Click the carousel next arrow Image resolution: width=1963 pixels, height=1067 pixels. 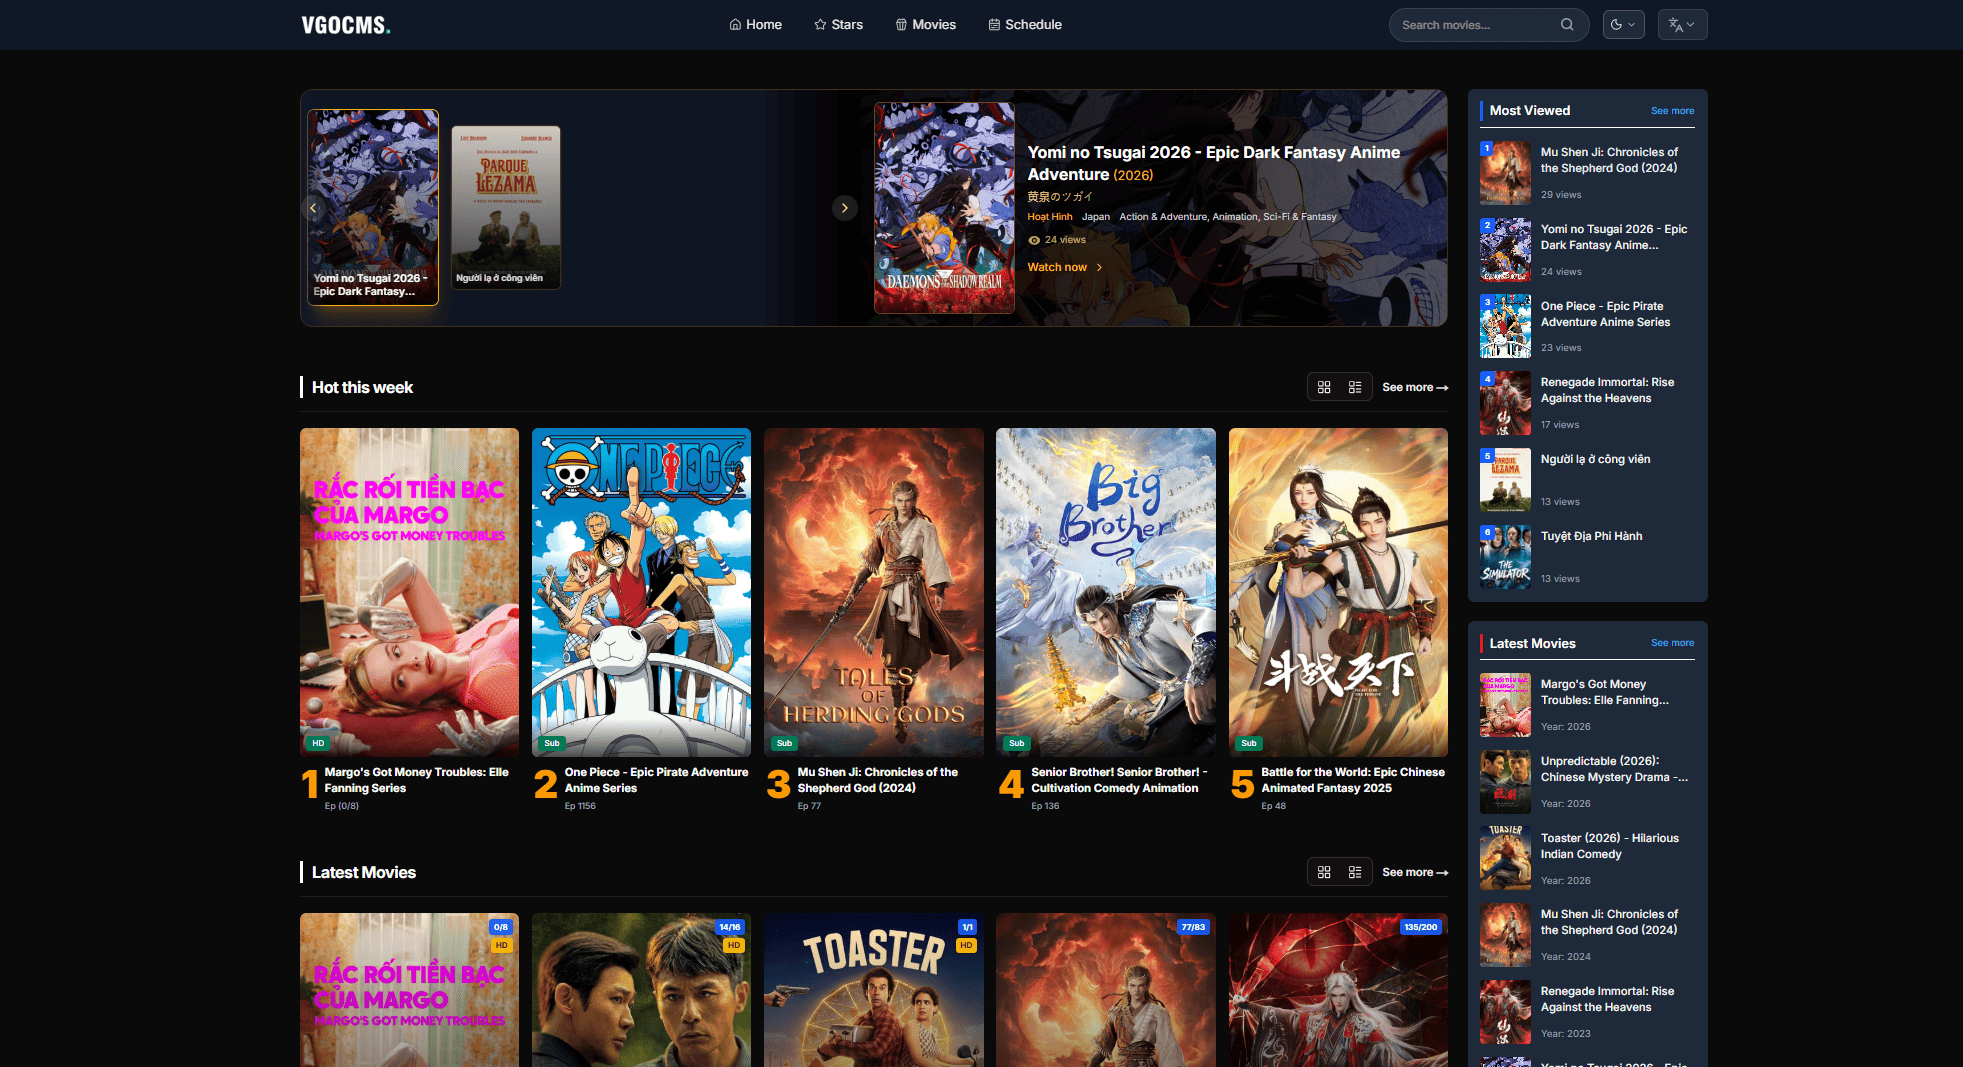pos(845,208)
